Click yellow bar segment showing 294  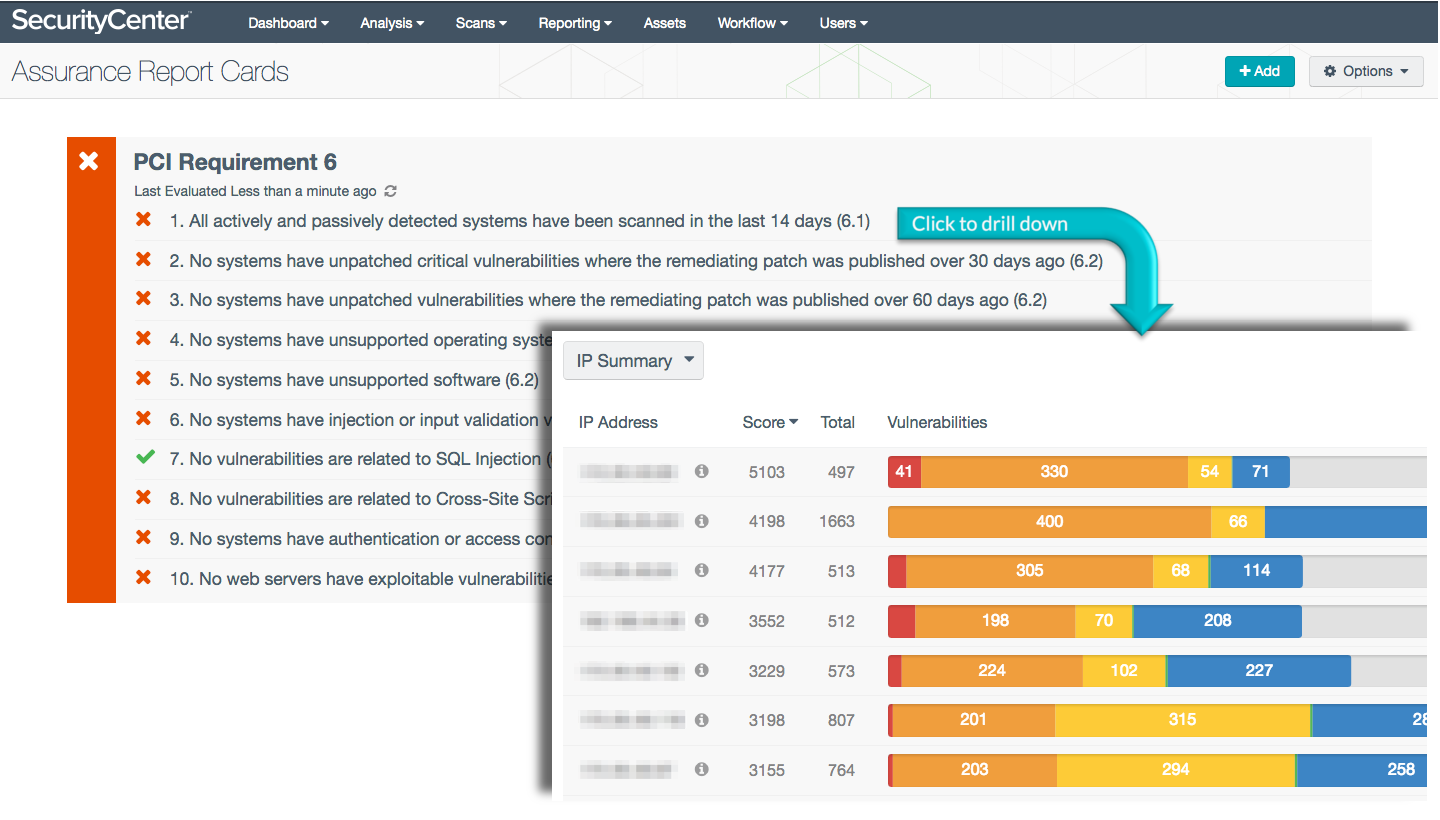tap(1176, 769)
